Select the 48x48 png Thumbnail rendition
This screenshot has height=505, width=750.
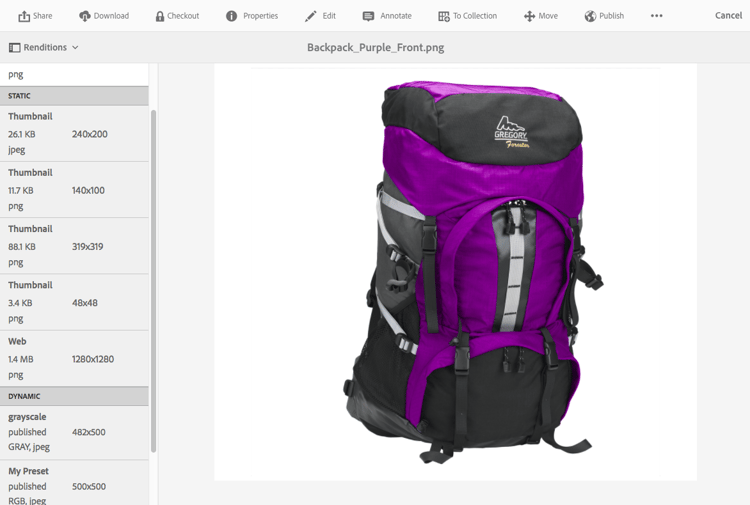click(74, 302)
